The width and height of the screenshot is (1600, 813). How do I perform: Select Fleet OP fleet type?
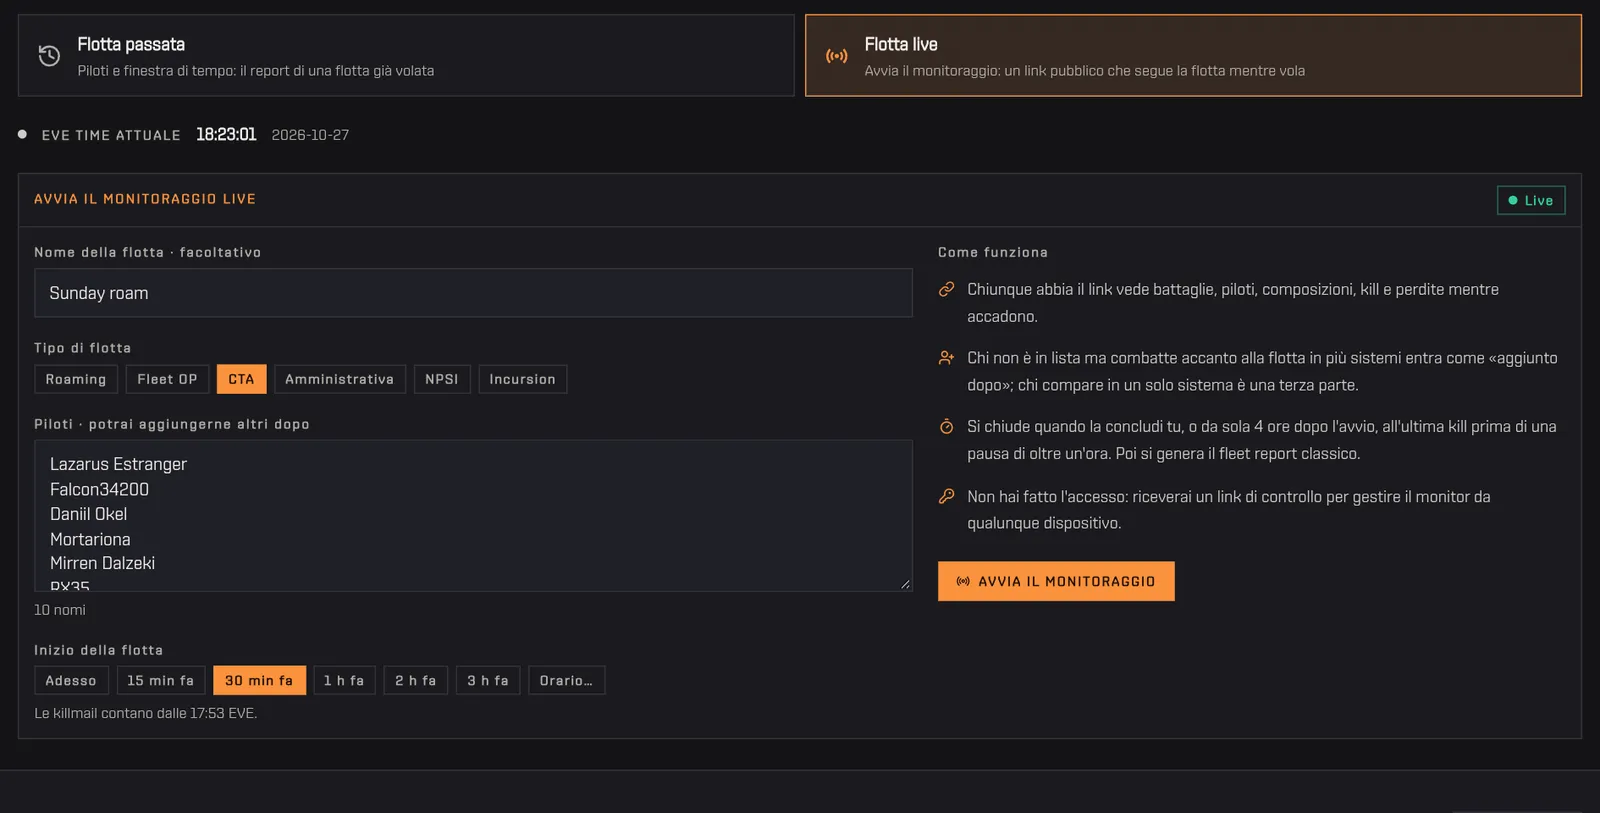click(167, 379)
